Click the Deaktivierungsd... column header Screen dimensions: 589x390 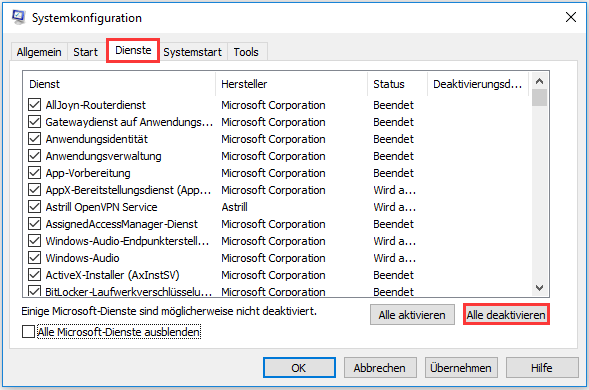478,84
